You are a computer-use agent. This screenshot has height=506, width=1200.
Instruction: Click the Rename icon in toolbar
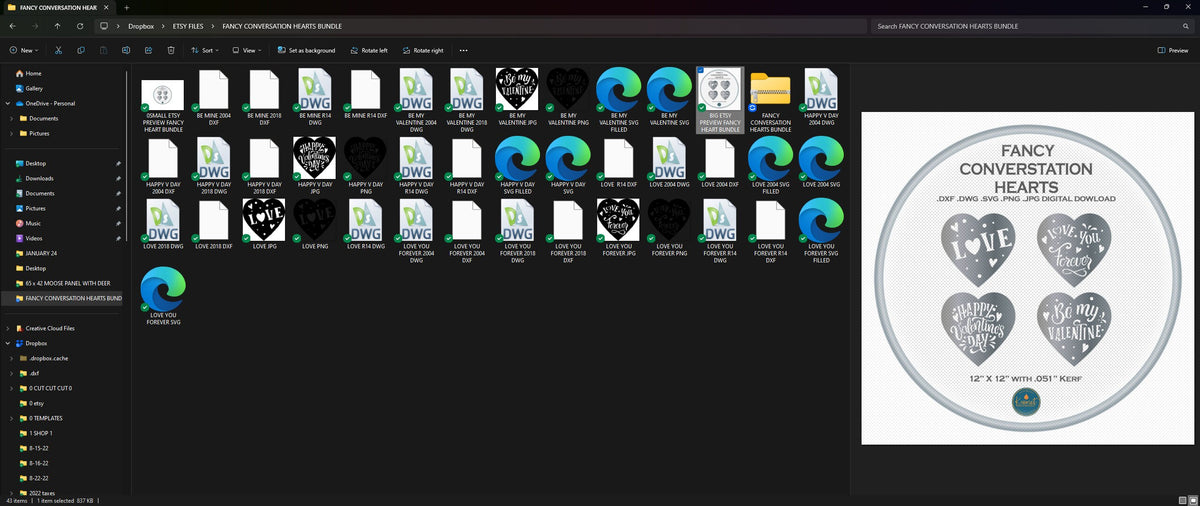(x=126, y=50)
